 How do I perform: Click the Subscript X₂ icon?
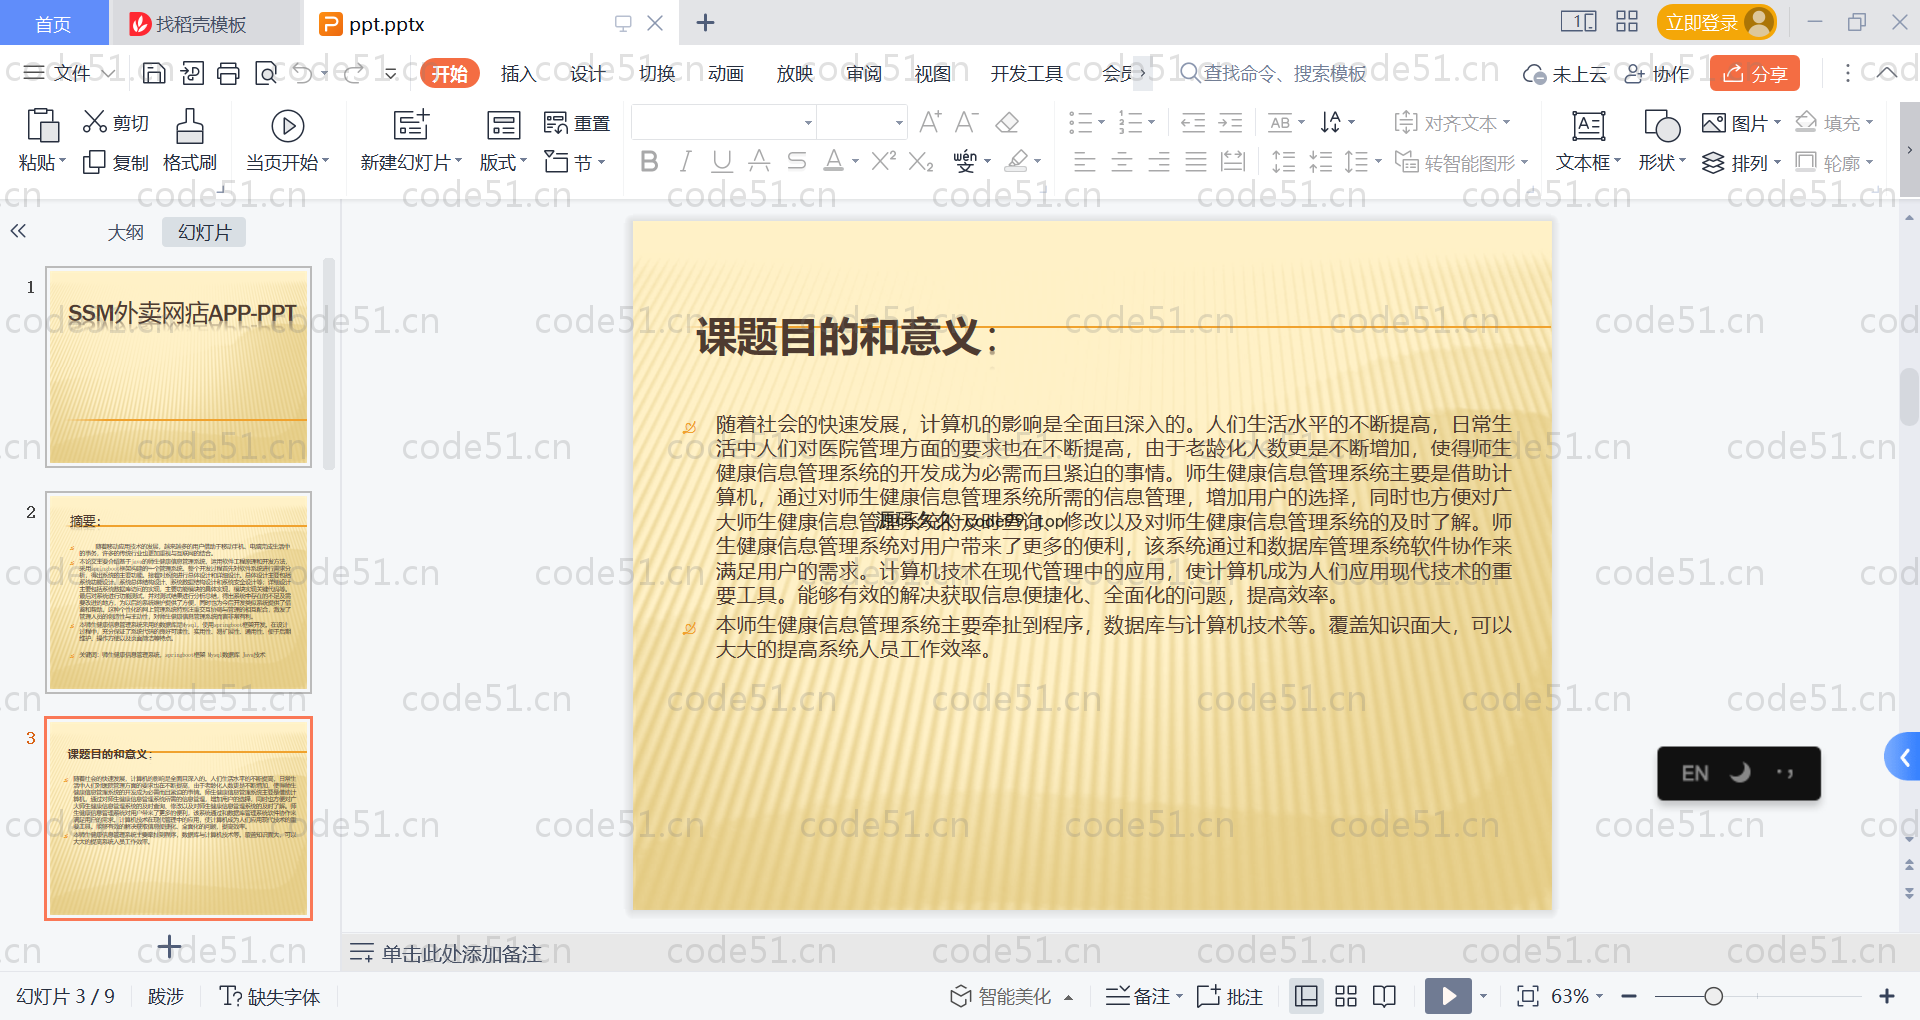click(921, 161)
